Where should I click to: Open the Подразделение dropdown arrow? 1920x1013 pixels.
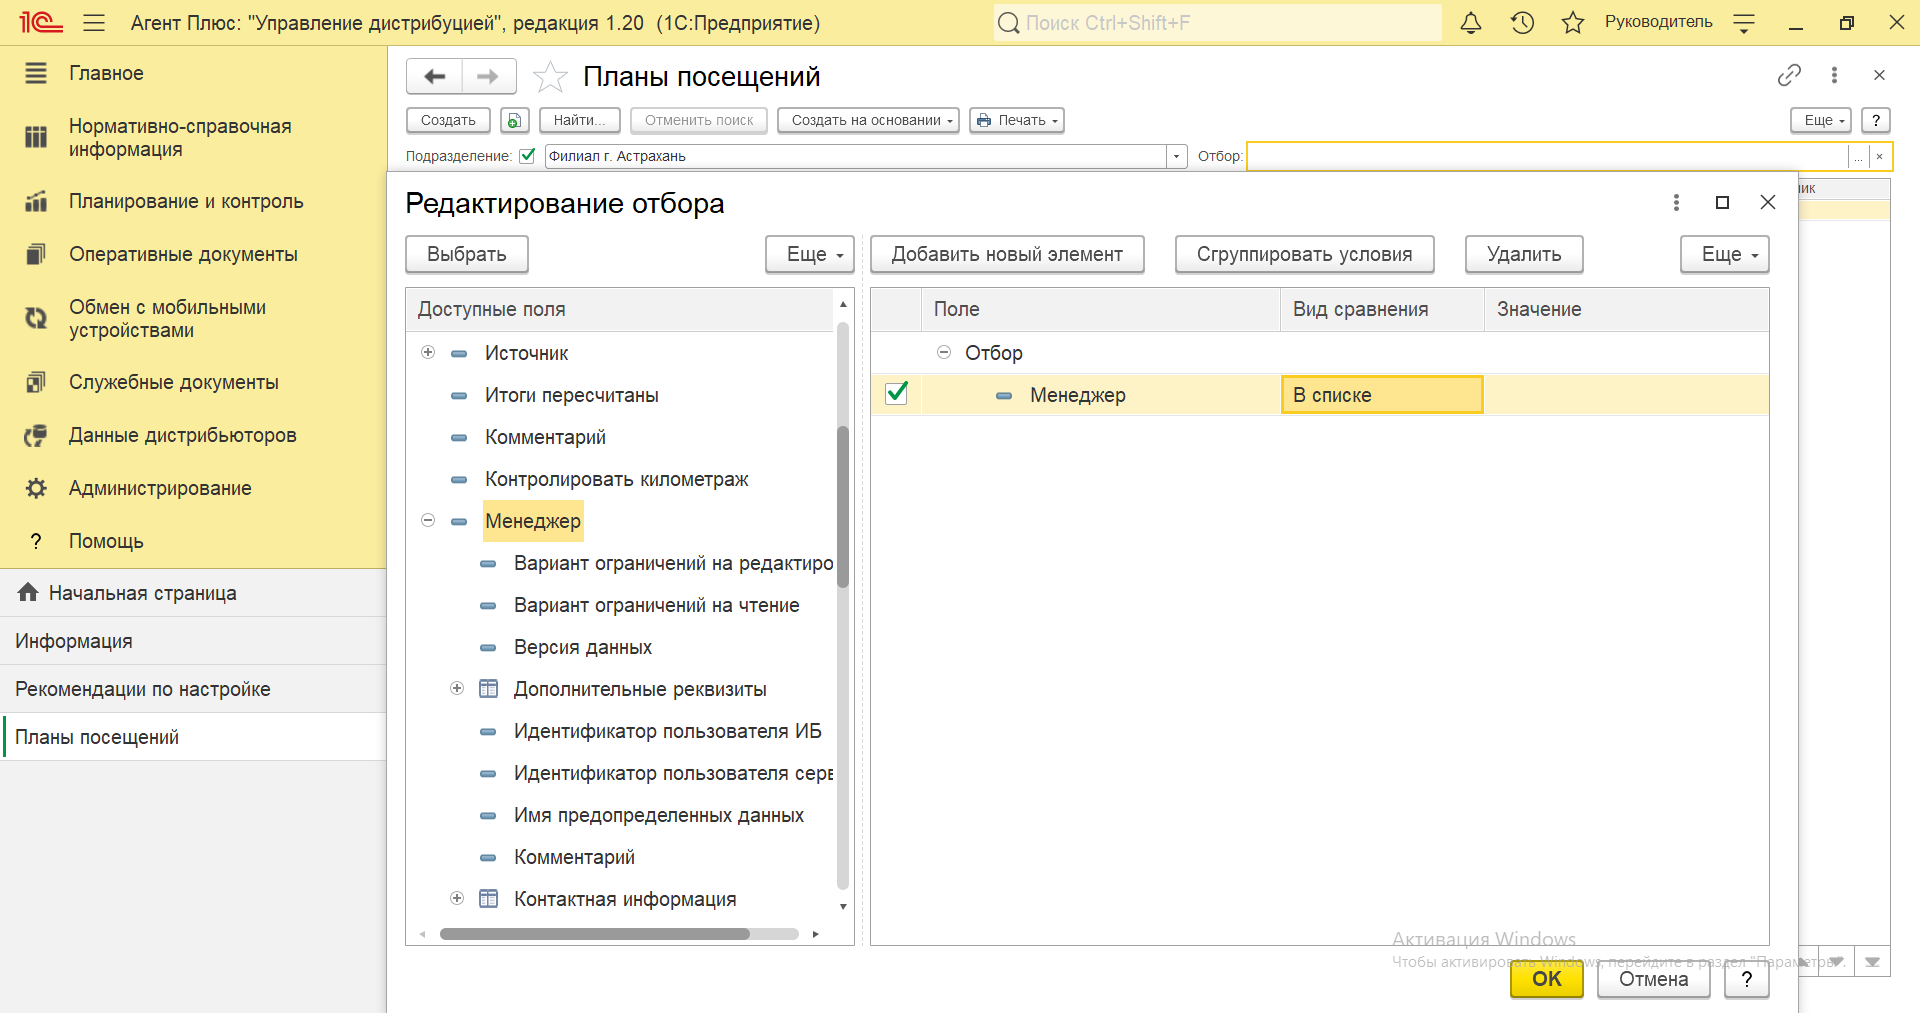click(1176, 156)
